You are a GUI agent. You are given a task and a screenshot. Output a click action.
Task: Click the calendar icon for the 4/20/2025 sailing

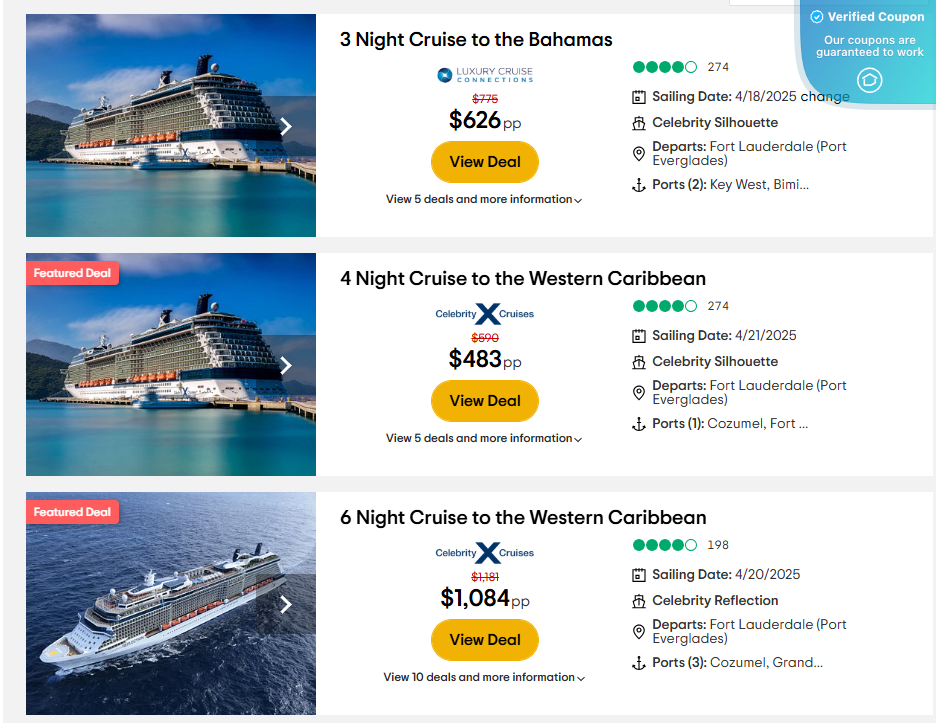pos(638,574)
